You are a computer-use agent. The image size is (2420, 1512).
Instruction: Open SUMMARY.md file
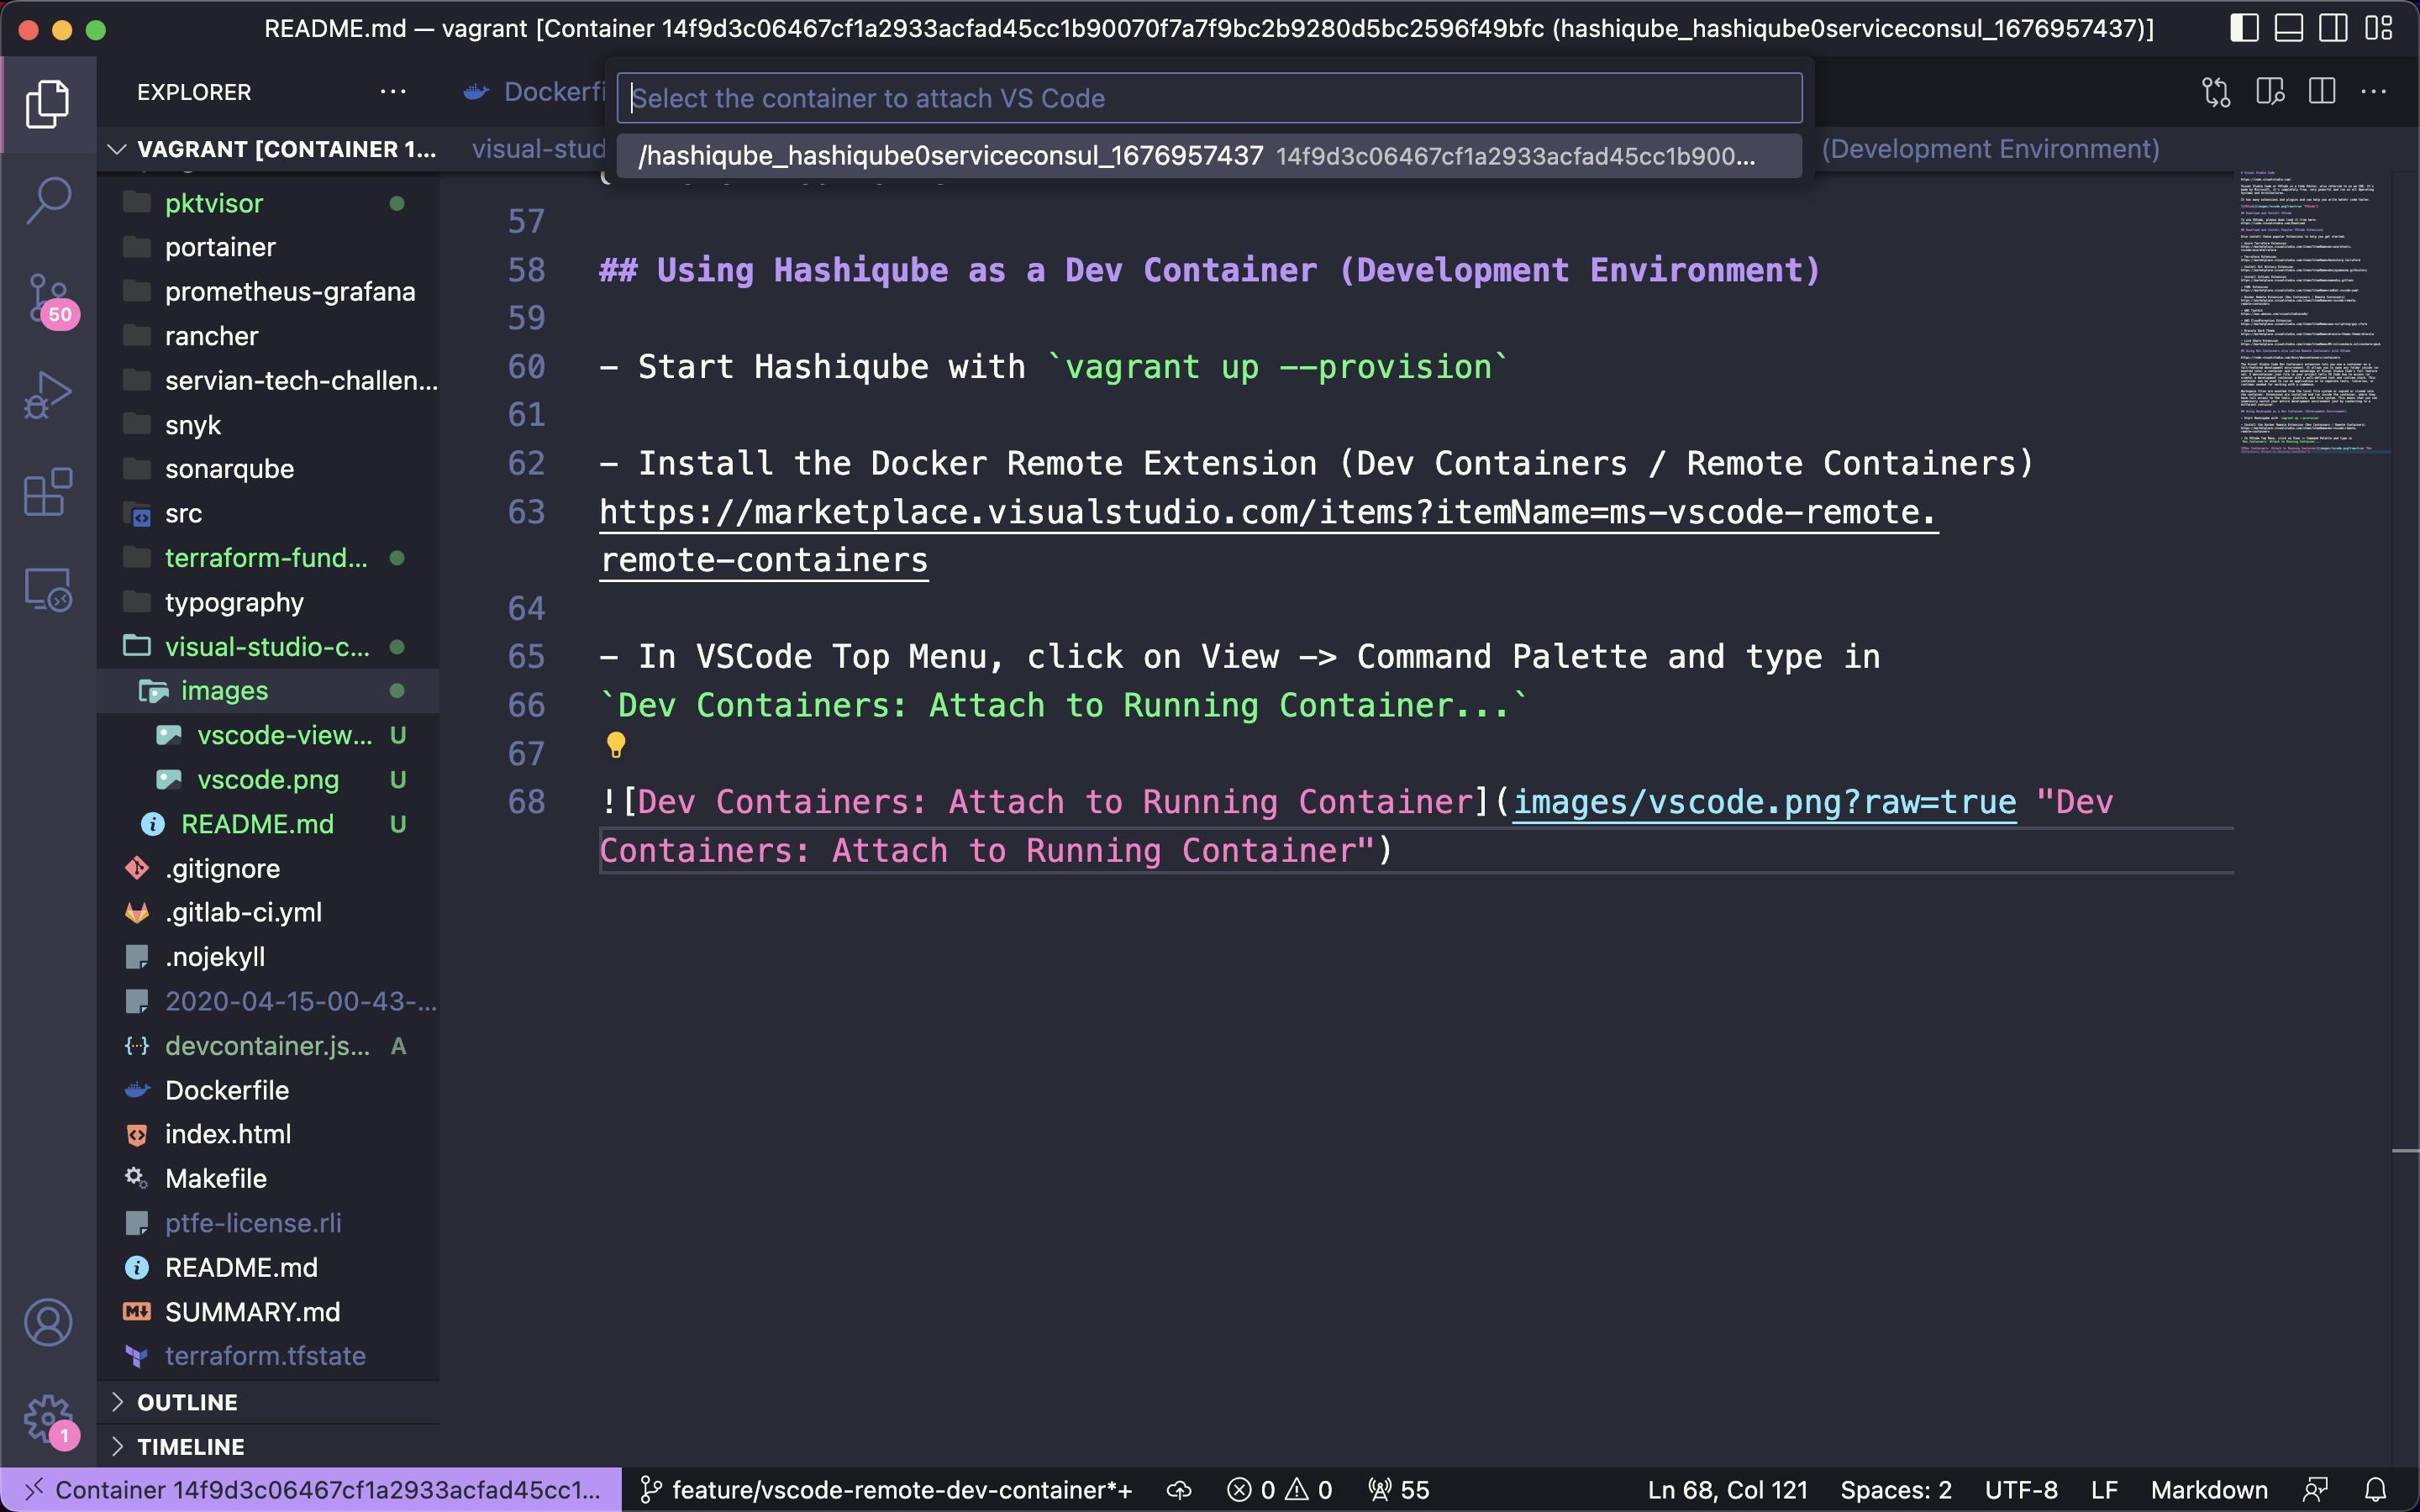click(x=268, y=1312)
